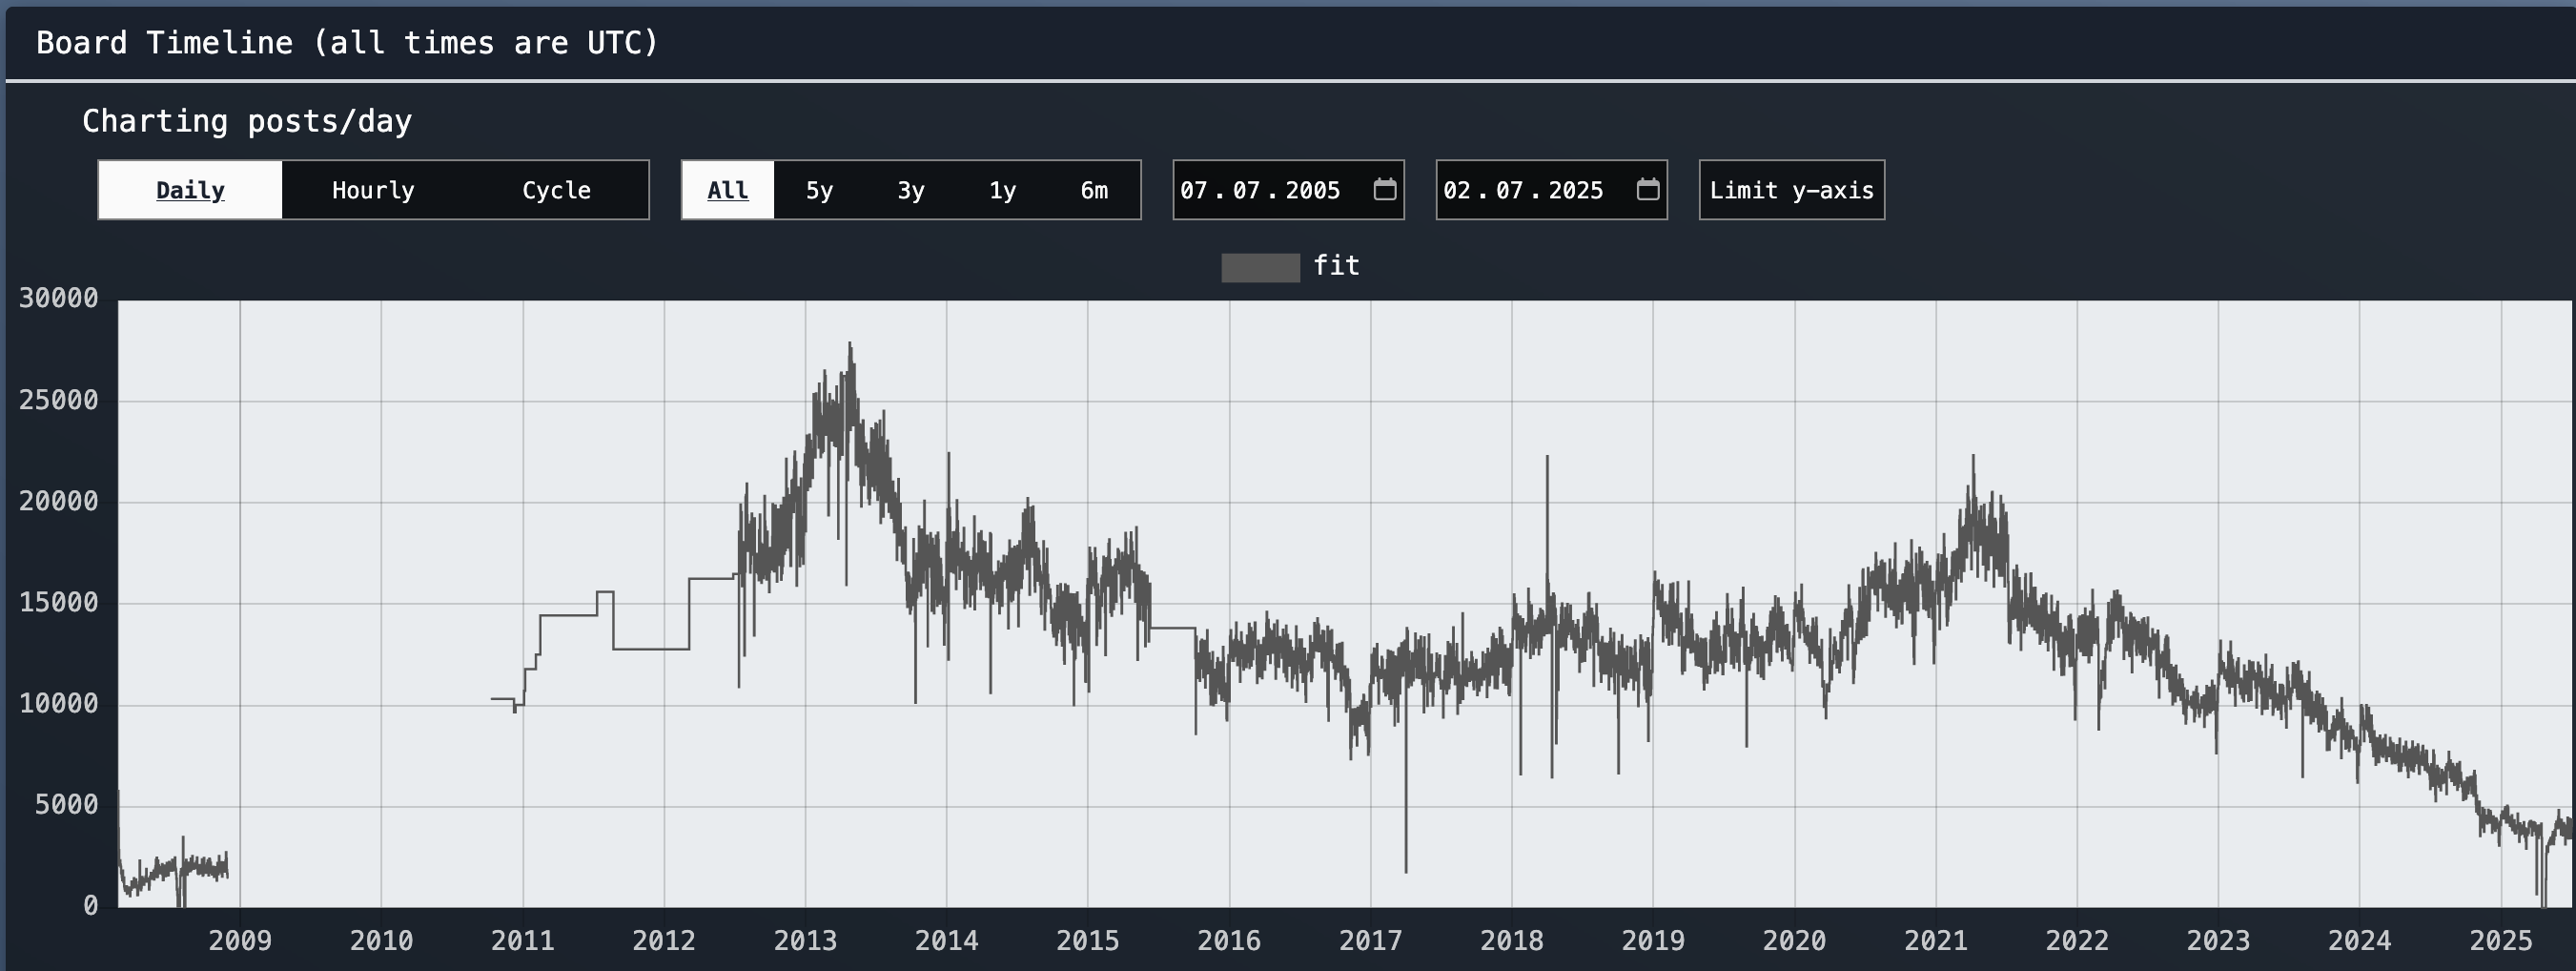Click the 2017 dip on the chart line
Image resolution: width=2576 pixels, height=971 pixels.
[1405, 870]
